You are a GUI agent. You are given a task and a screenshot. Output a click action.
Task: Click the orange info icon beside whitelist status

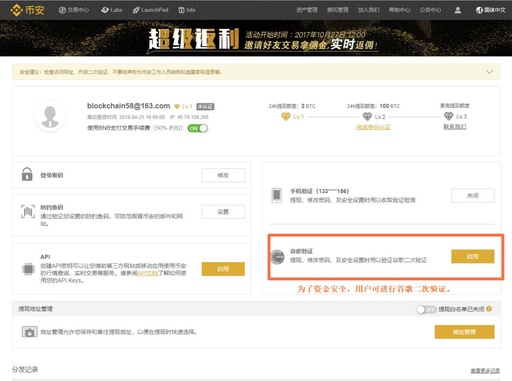(x=489, y=309)
